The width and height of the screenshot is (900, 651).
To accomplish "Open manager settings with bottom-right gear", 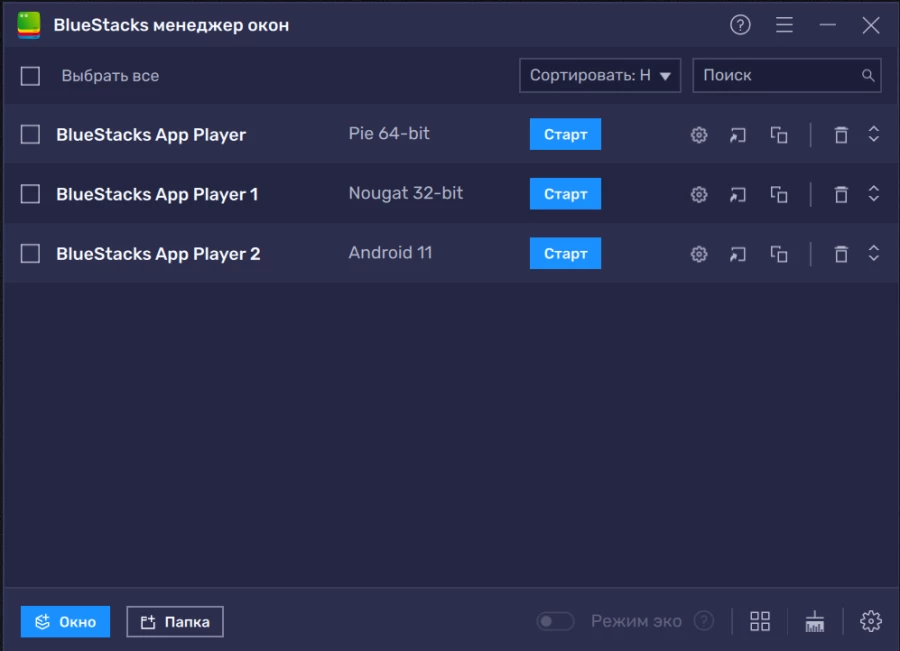I will [871, 621].
